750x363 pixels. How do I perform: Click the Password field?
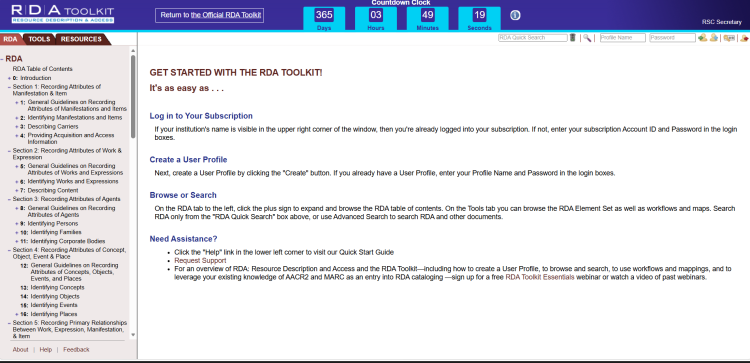672,38
